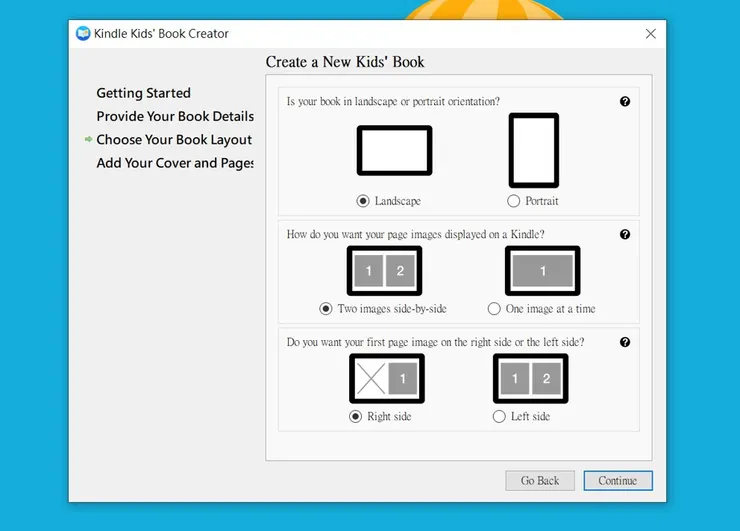This screenshot has height=531, width=740.
Task: Click the landscape orientation picture
Action: (x=395, y=151)
